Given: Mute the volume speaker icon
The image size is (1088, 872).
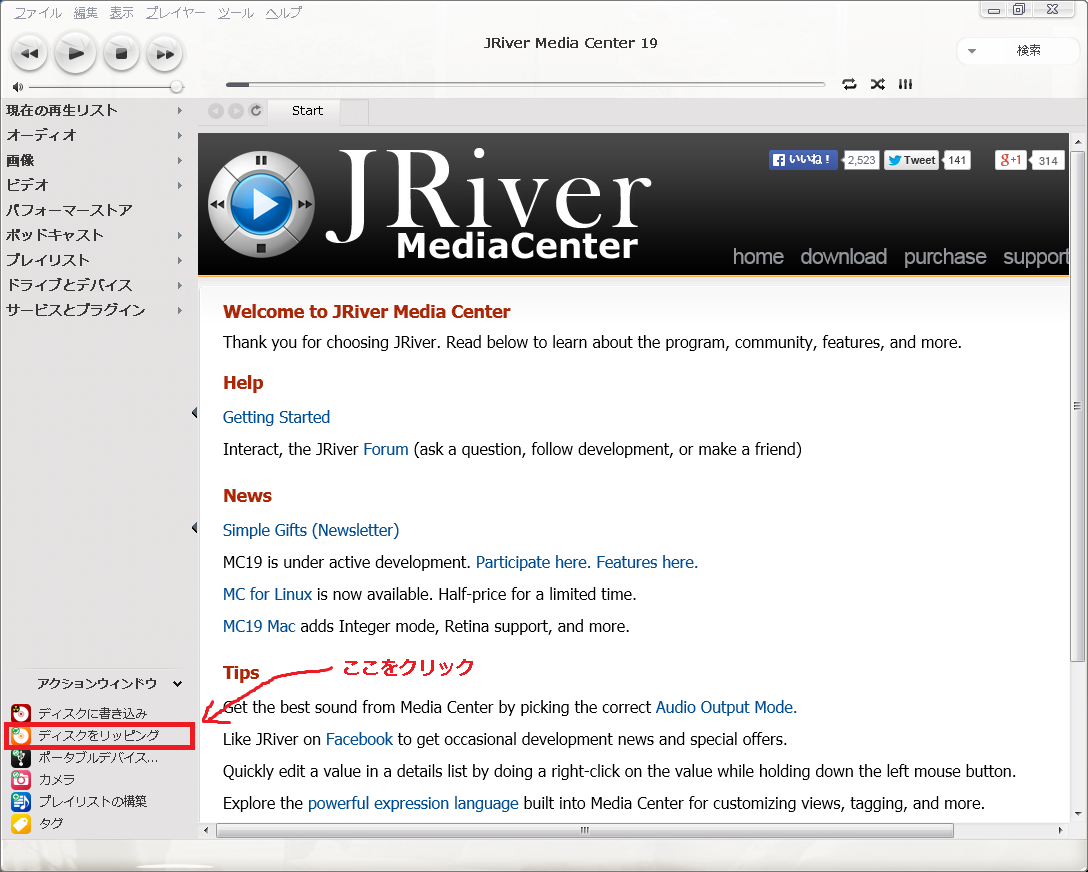Looking at the screenshot, I should 17,87.
